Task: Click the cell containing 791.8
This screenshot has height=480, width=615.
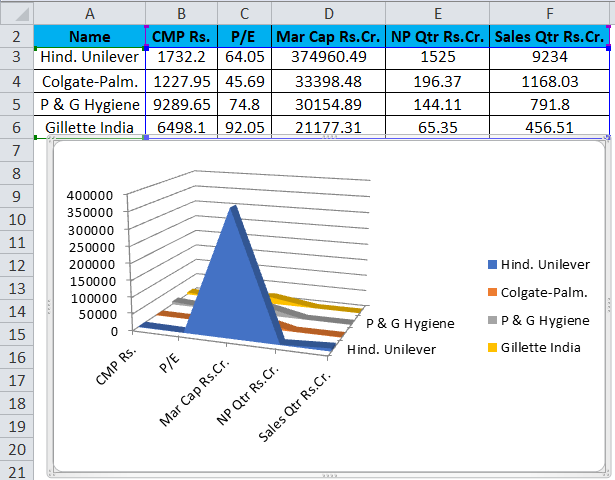Action: 549,104
